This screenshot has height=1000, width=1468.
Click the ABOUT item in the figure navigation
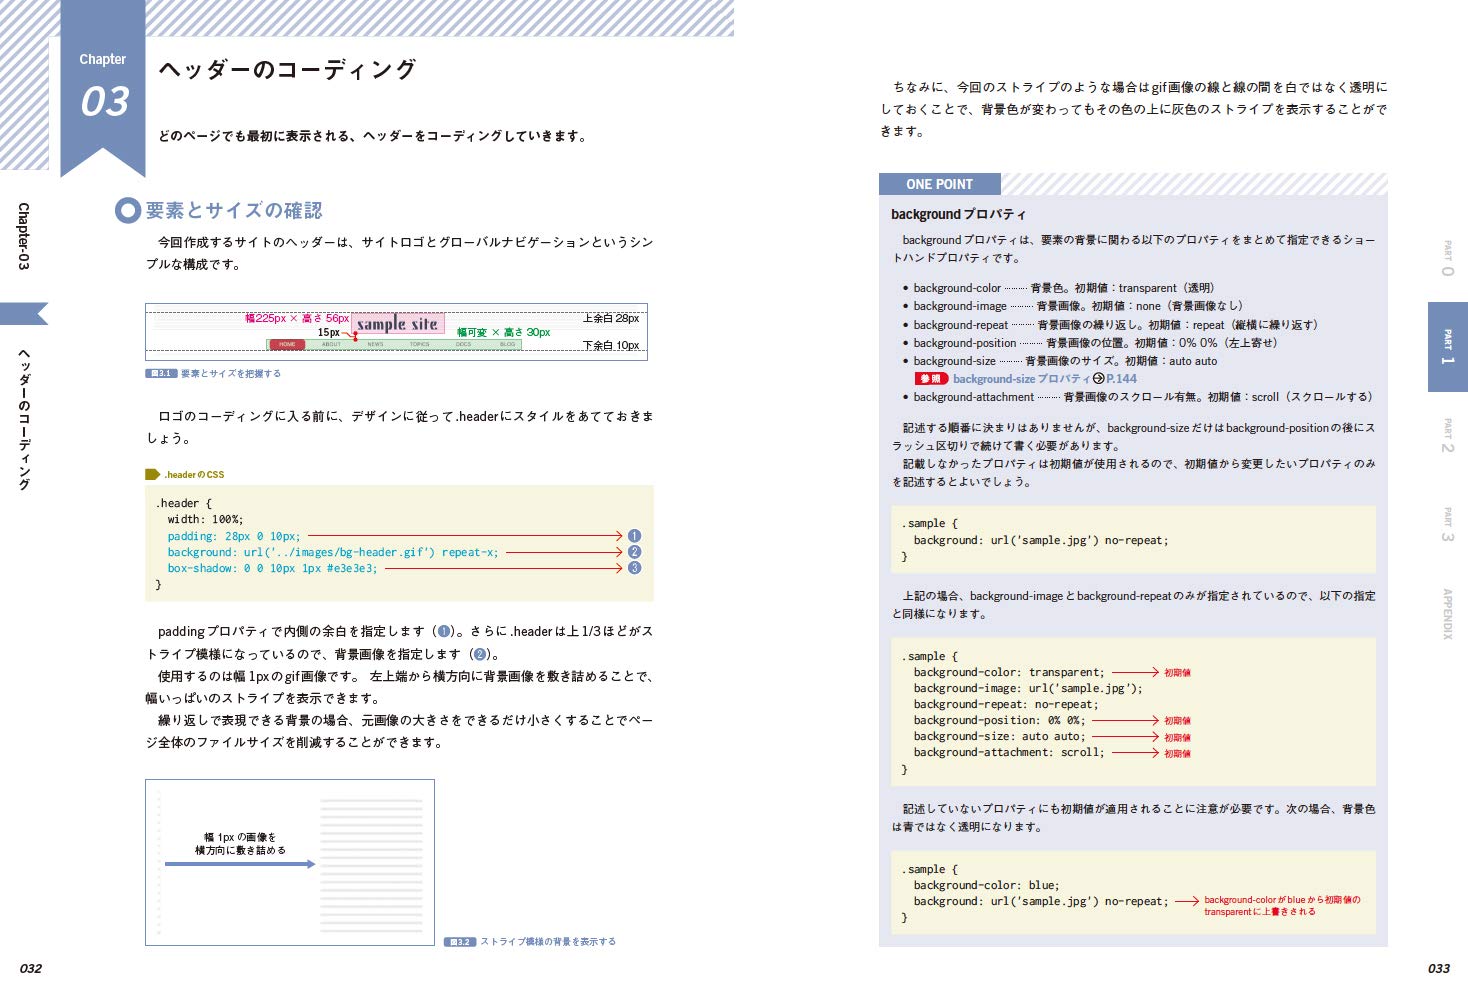click(331, 344)
